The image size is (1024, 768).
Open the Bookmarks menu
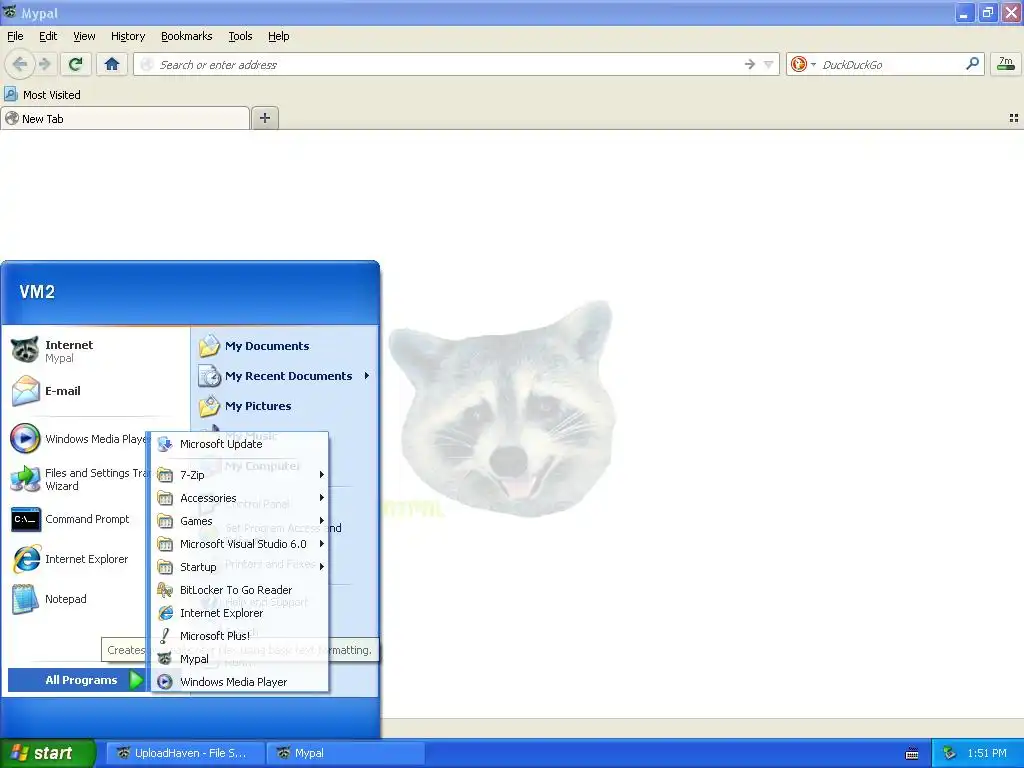pyautogui.click(x=186, y=36)
